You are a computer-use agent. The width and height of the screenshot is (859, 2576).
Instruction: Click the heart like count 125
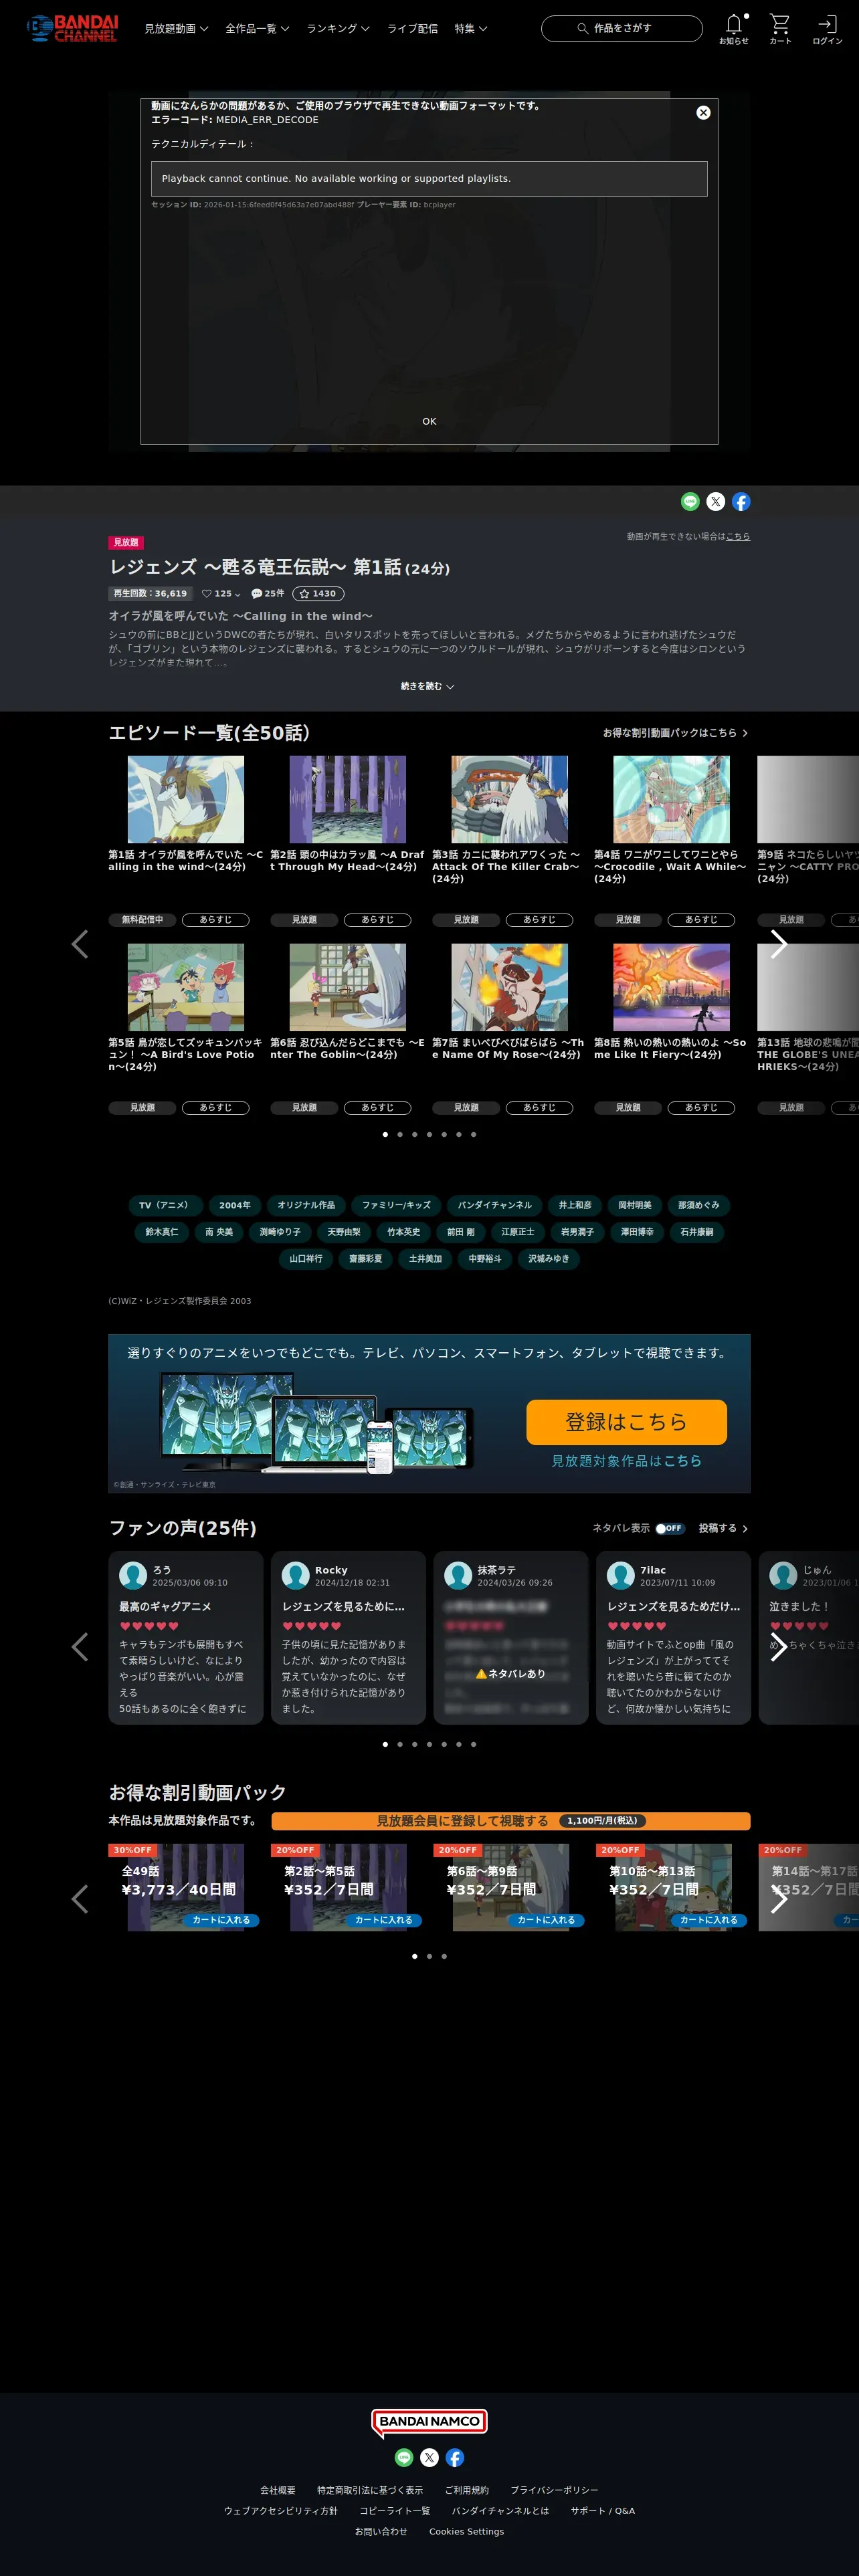[221, 594]
